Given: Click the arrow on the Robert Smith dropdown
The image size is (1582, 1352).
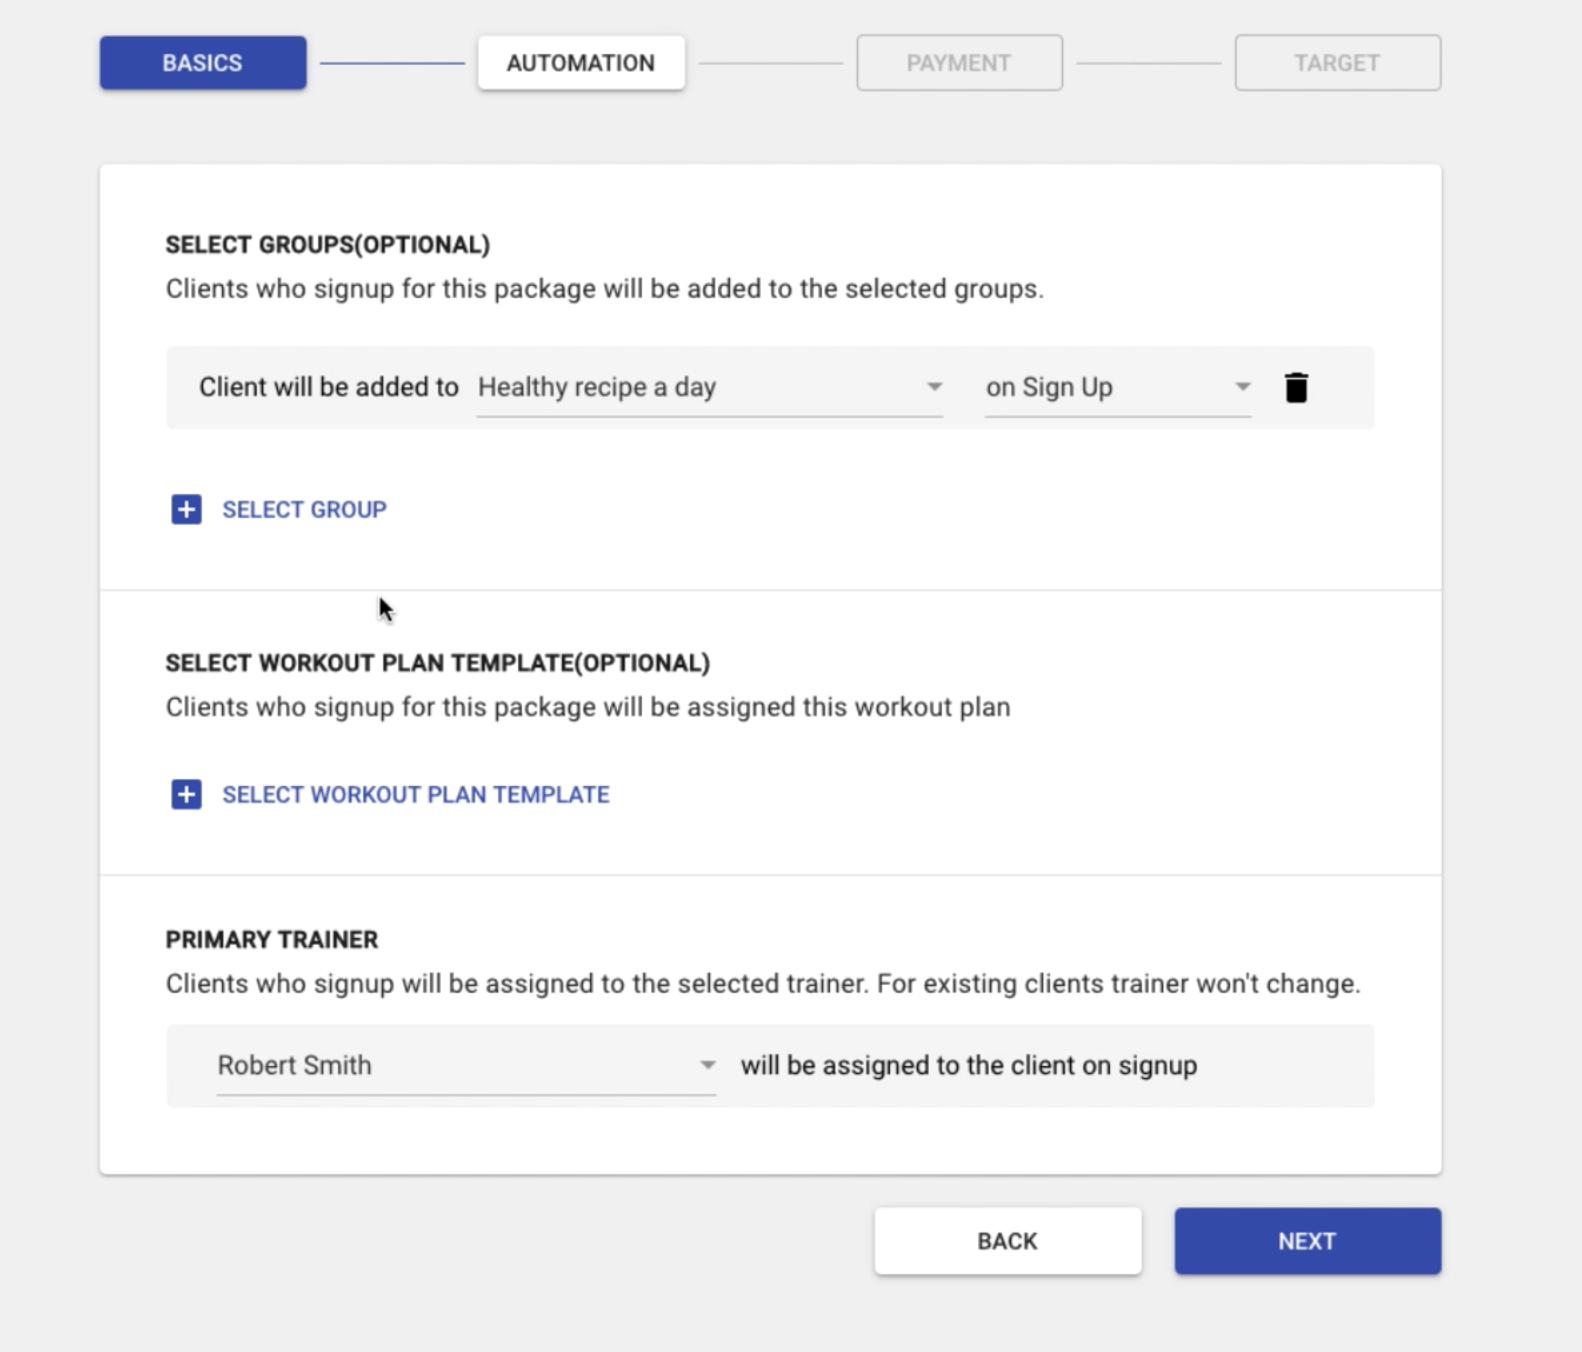Looking at the screenshot, I should coord(707,1065).
